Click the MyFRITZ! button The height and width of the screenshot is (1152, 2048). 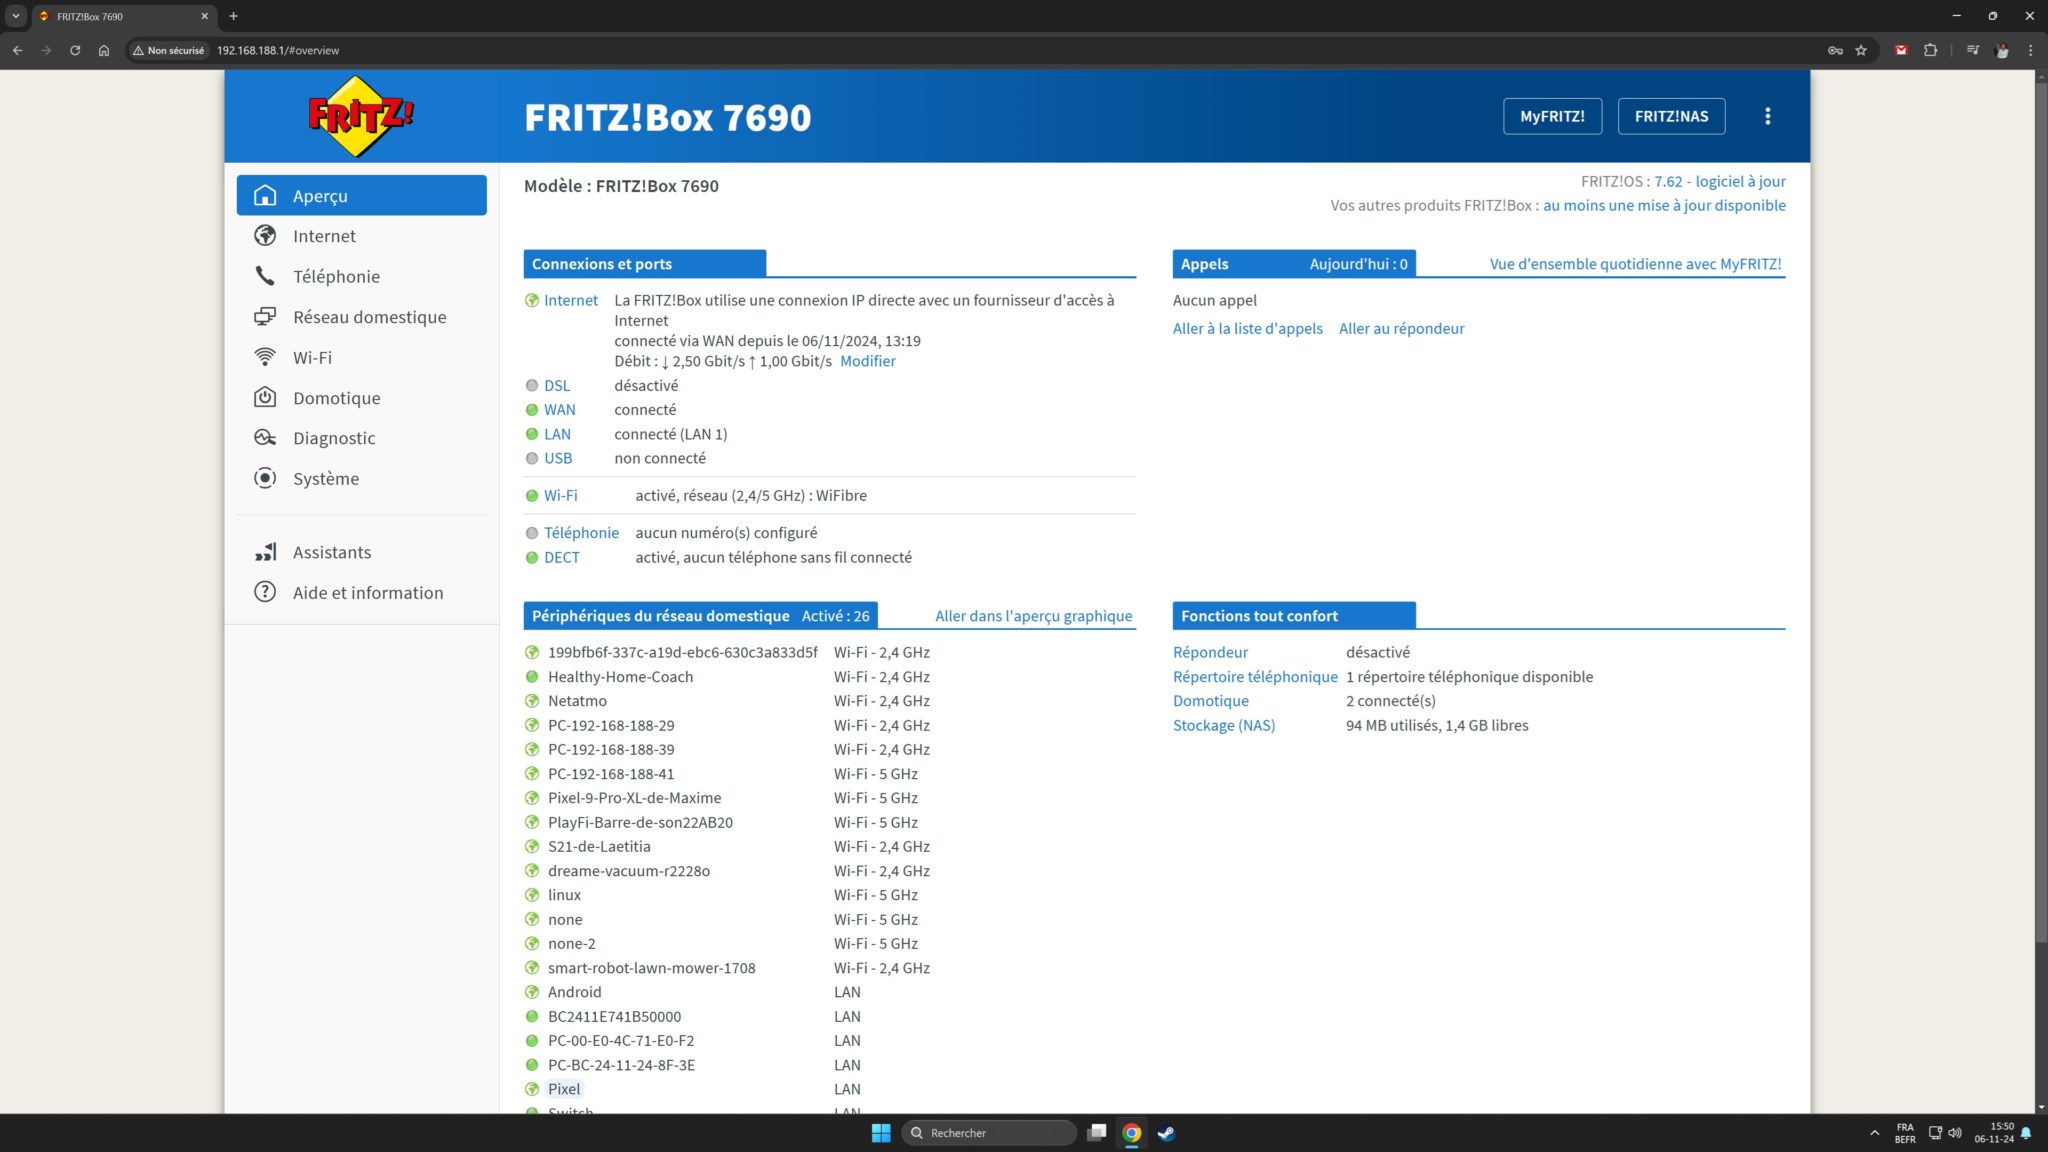[1552, 116]
